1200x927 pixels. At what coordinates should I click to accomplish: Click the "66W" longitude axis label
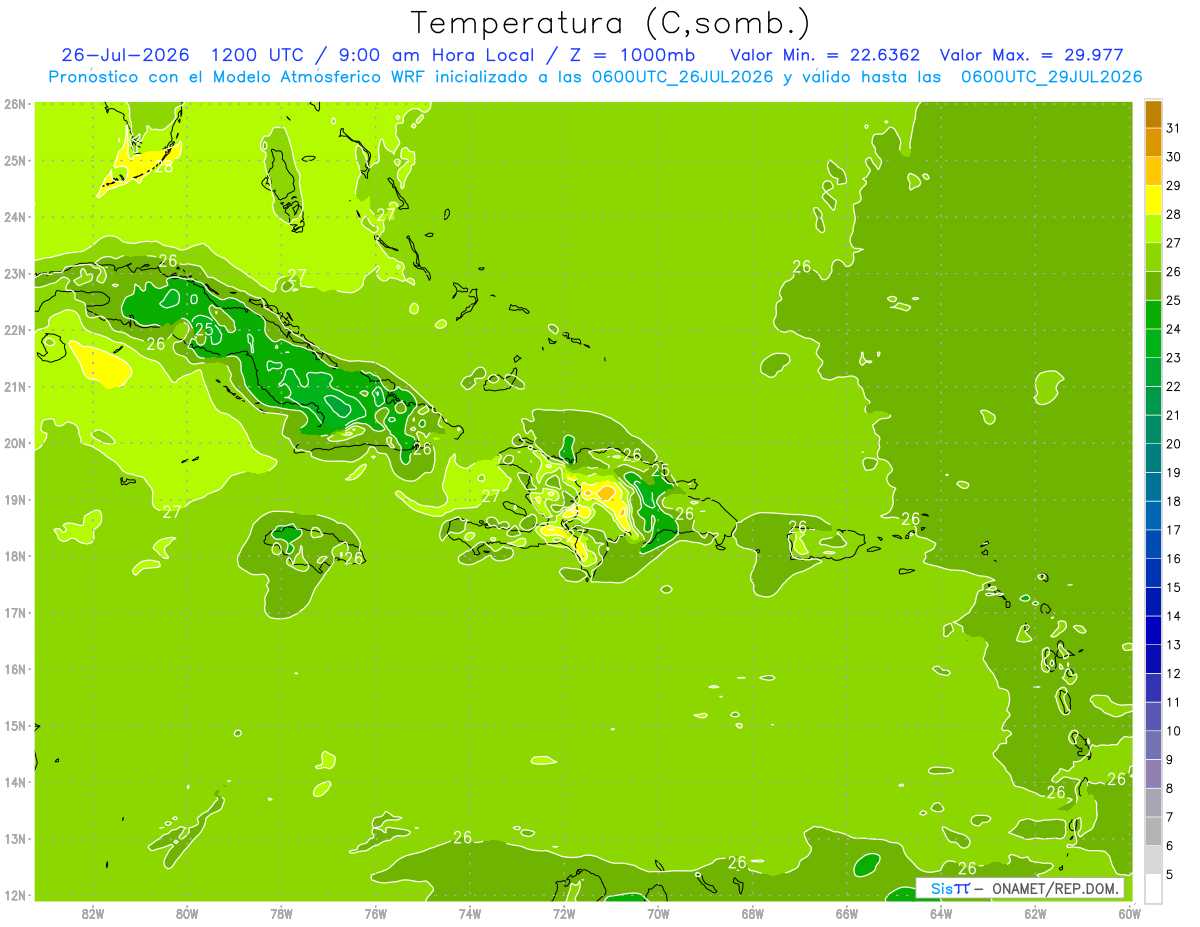847,913
